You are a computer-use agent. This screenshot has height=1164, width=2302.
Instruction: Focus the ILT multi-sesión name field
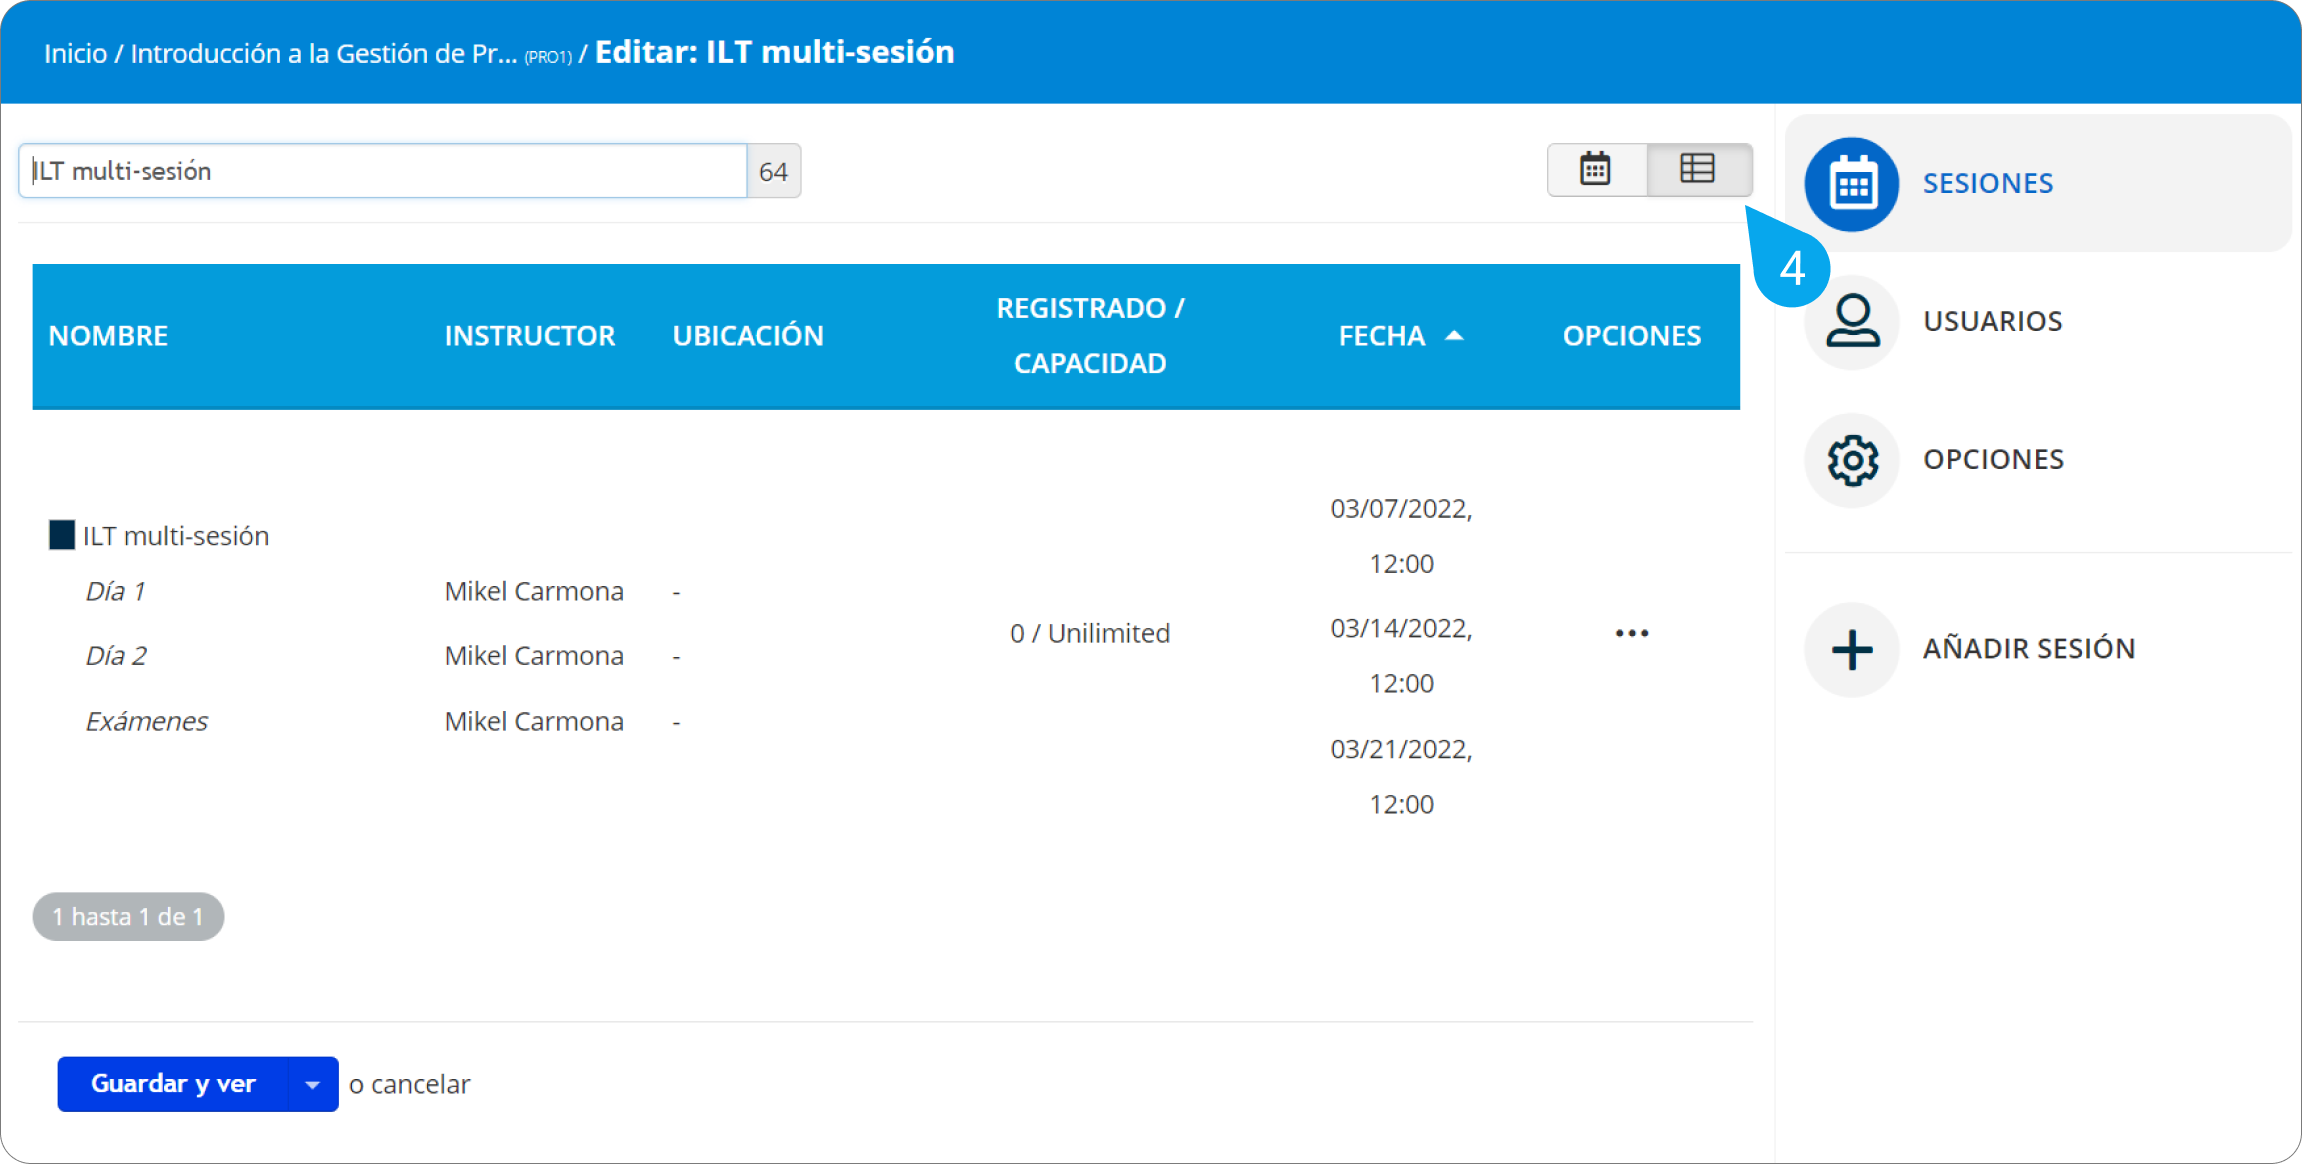(382, 171)
